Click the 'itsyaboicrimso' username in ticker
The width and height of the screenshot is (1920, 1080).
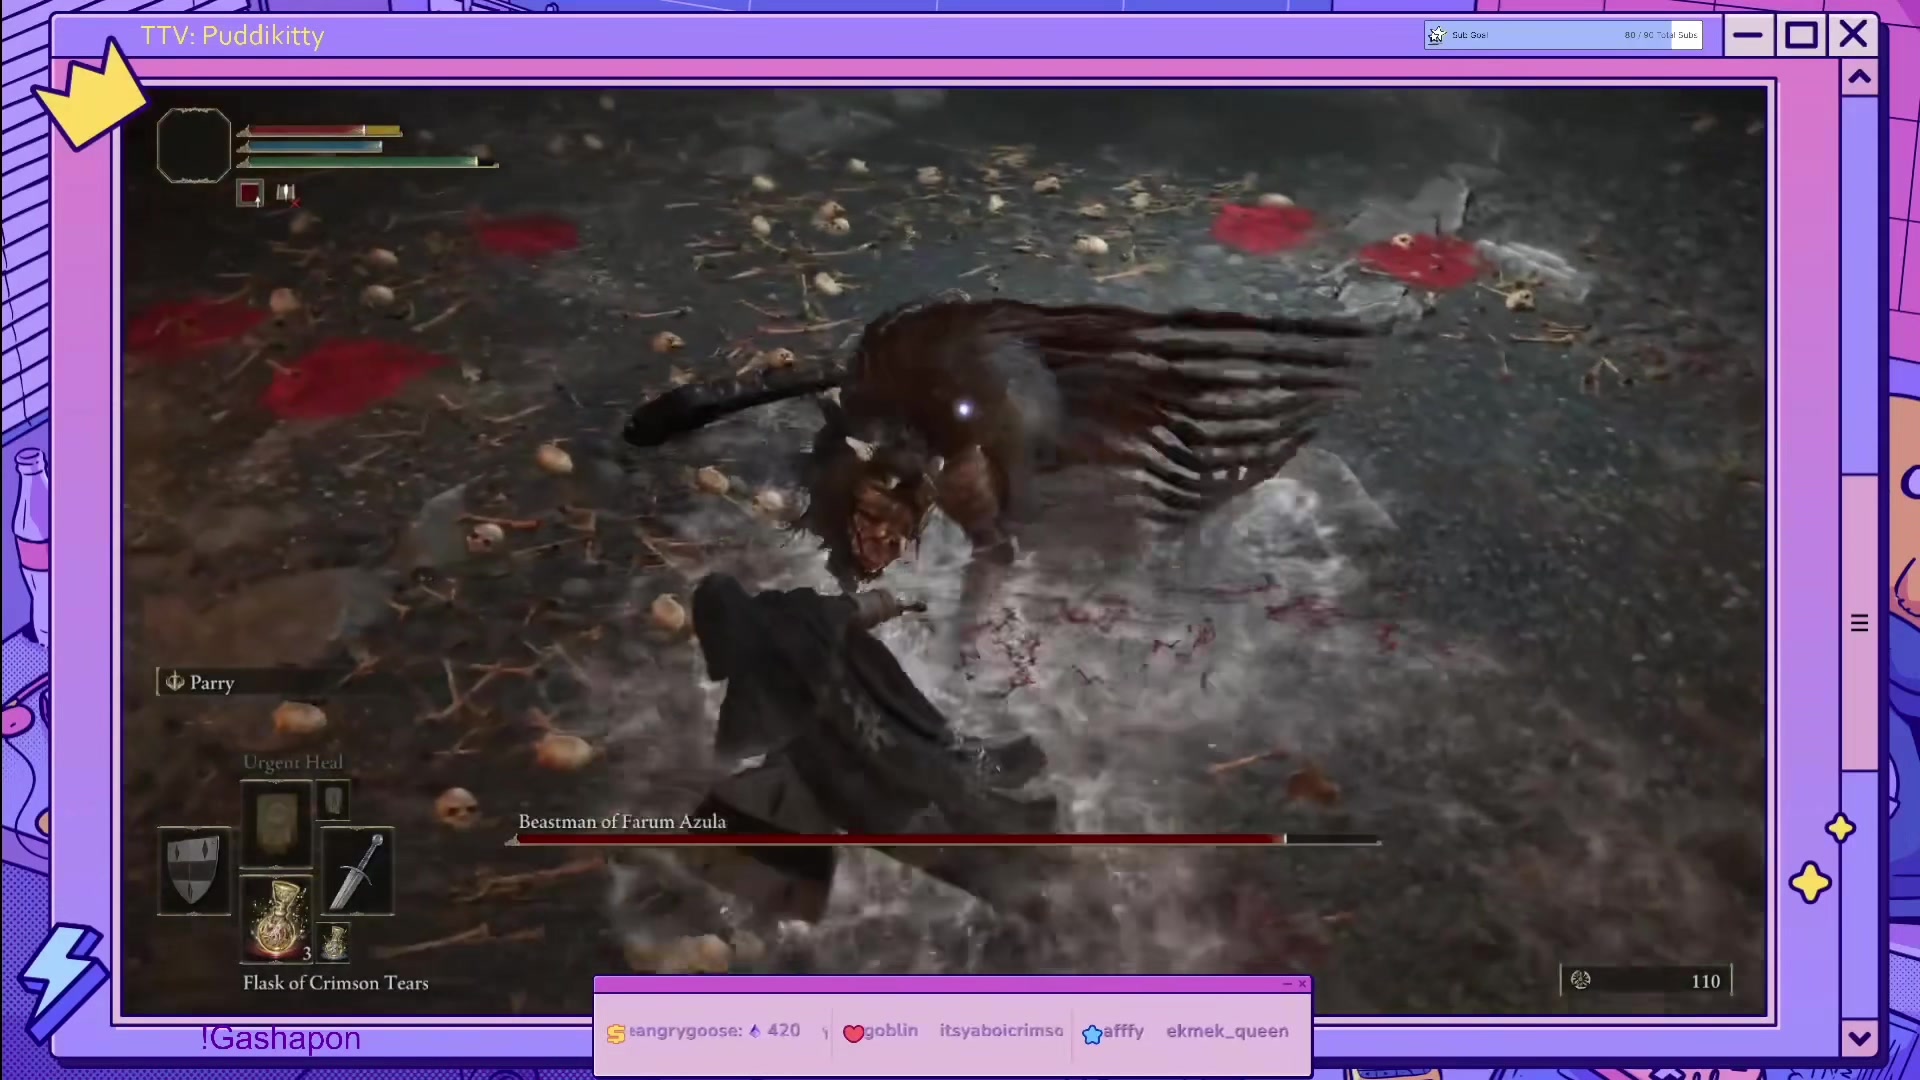[x=1001, y=1031]
